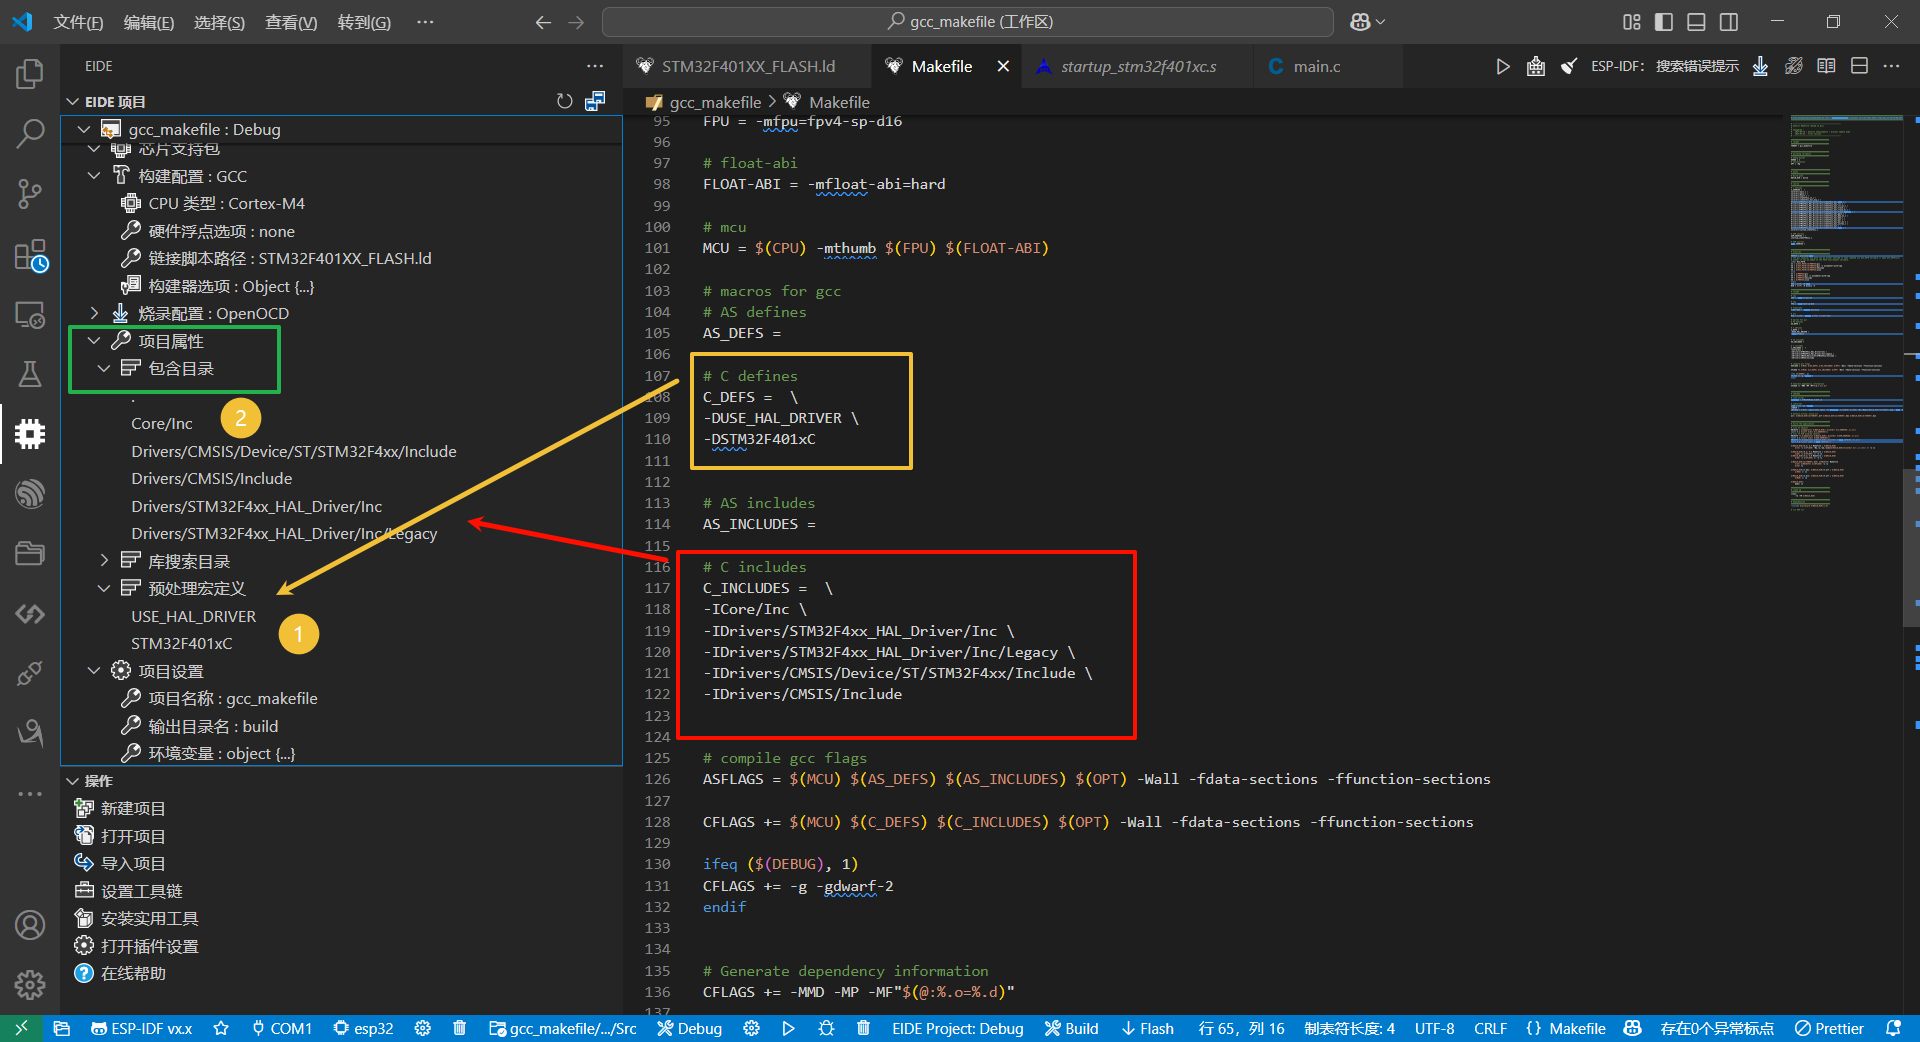Open the Search view in activity bar
The image size is (1920, 1042).
[x=30, y=133]
